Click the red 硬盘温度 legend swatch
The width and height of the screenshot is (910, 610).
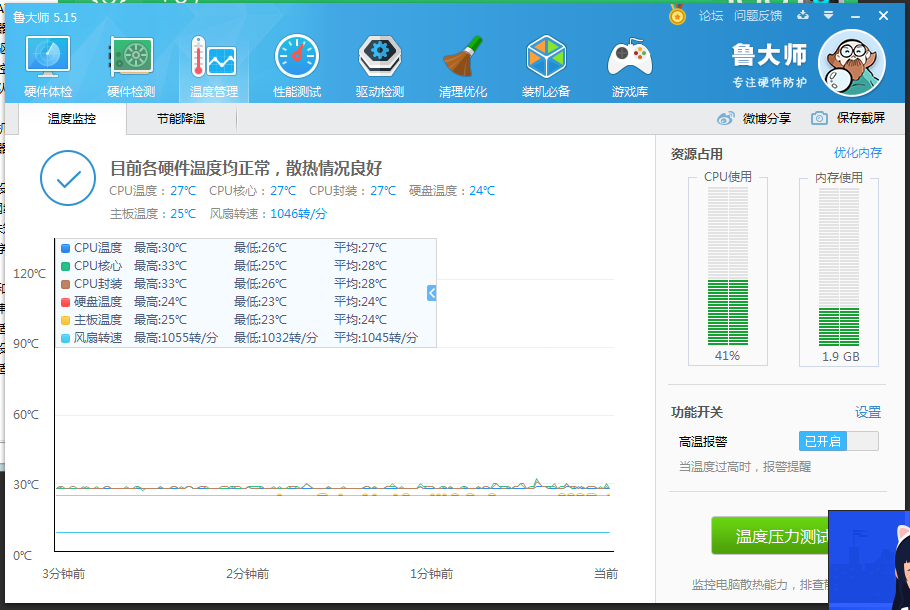(x=66, y=302)
